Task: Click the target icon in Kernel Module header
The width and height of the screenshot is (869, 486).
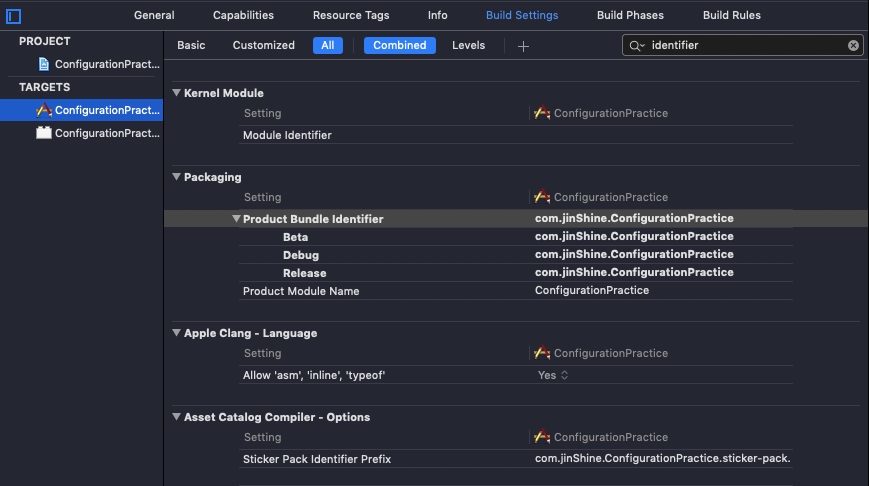Action: [x=542, y=113]
